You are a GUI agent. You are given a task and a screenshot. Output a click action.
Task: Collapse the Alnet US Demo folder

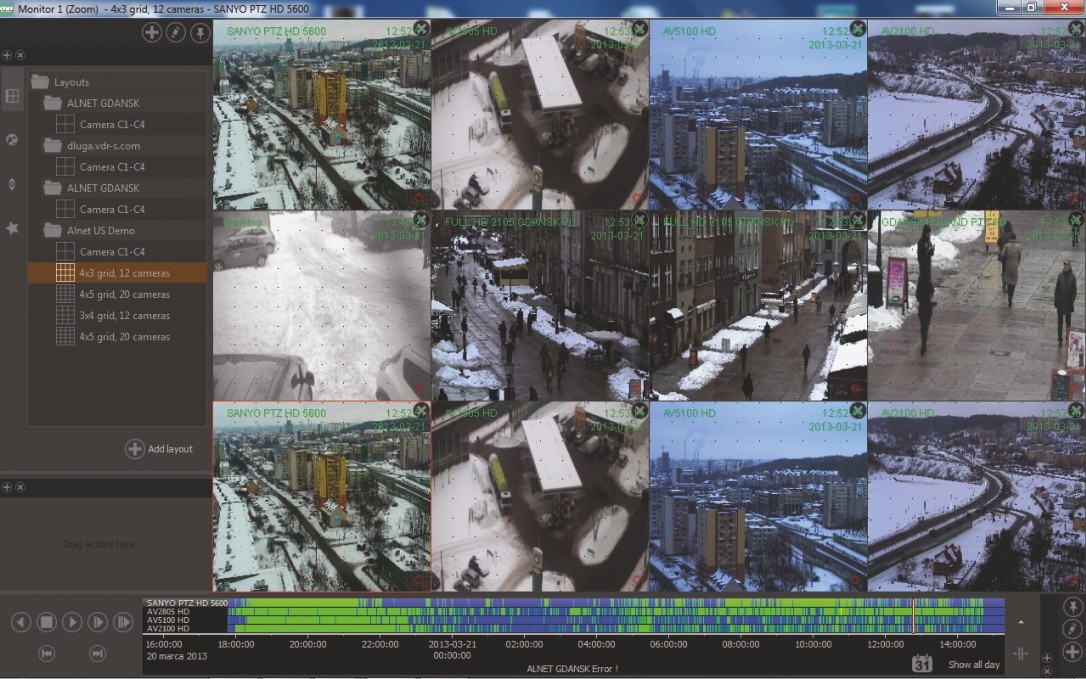pyautogui.click(x=53, y=230)
